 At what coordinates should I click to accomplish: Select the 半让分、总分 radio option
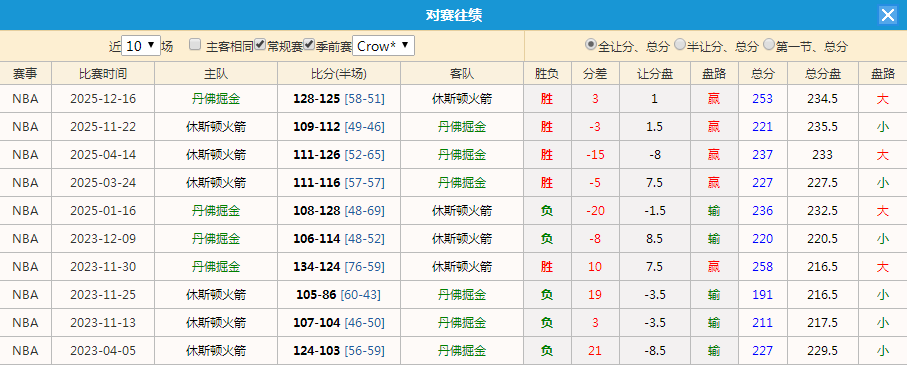click(680, 44)
